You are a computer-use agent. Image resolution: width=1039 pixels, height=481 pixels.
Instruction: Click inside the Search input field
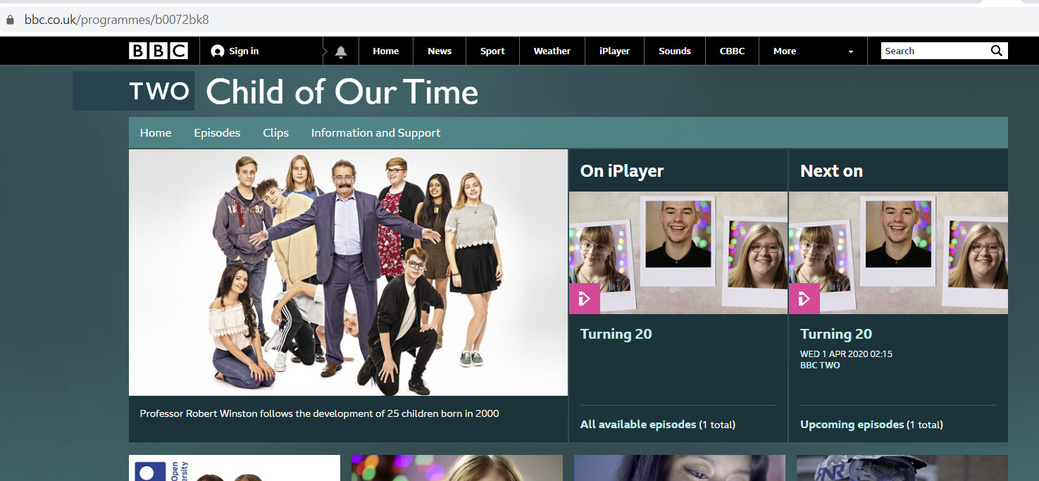point(934,51)
